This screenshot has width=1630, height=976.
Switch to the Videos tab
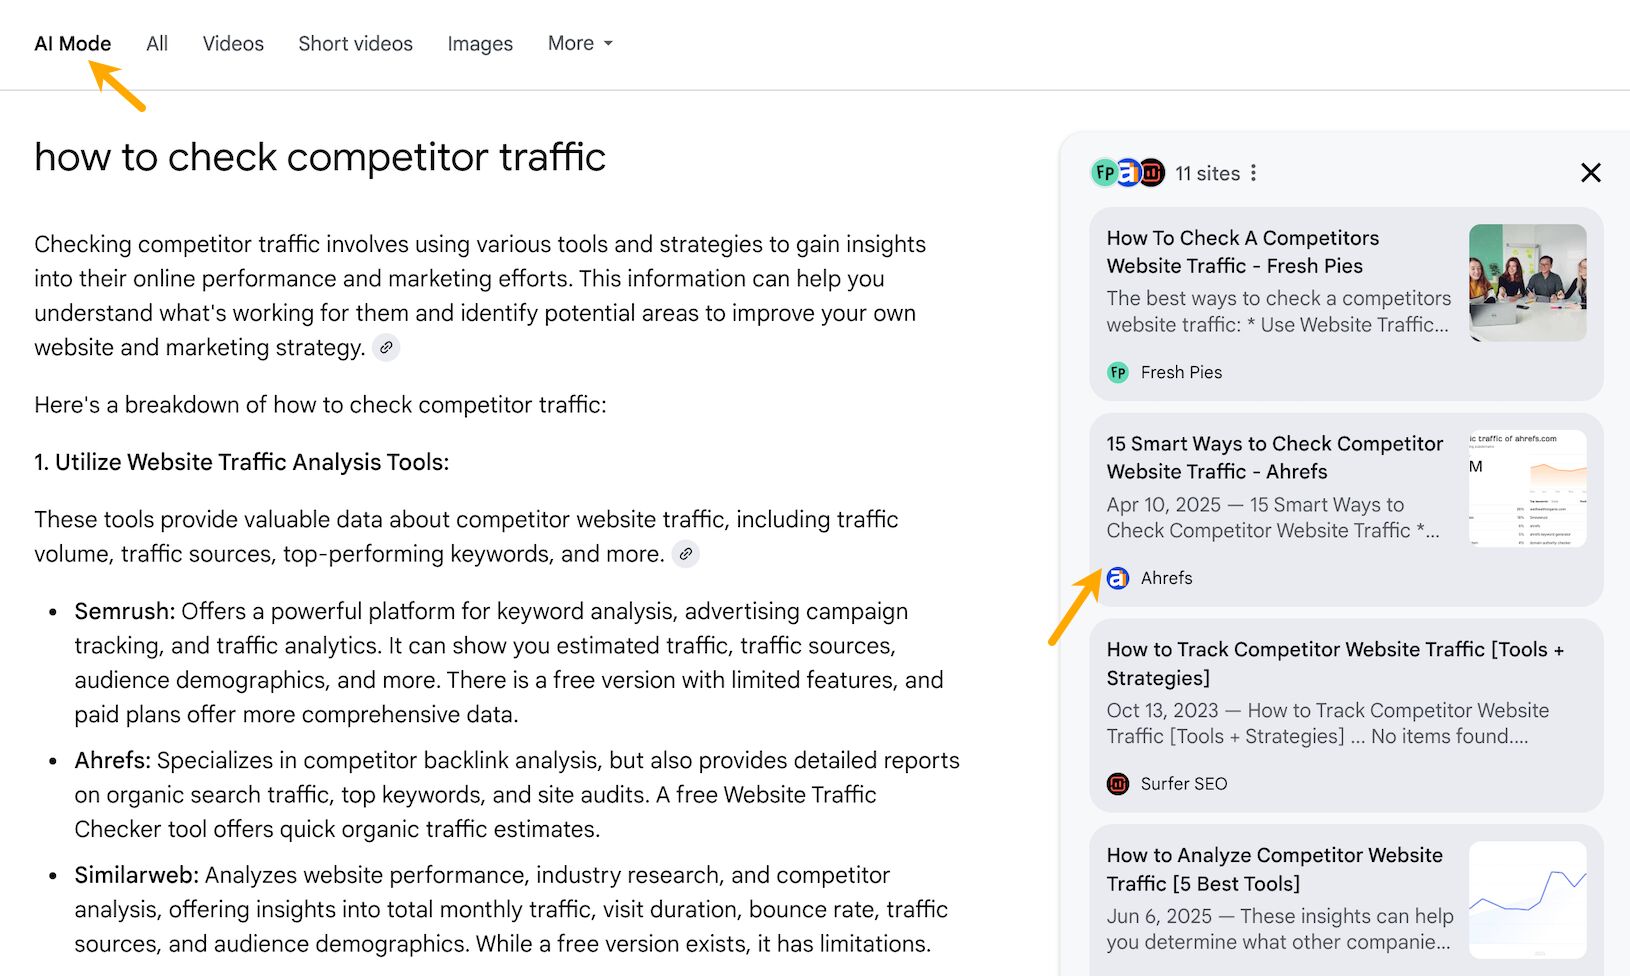click(233, 43)
